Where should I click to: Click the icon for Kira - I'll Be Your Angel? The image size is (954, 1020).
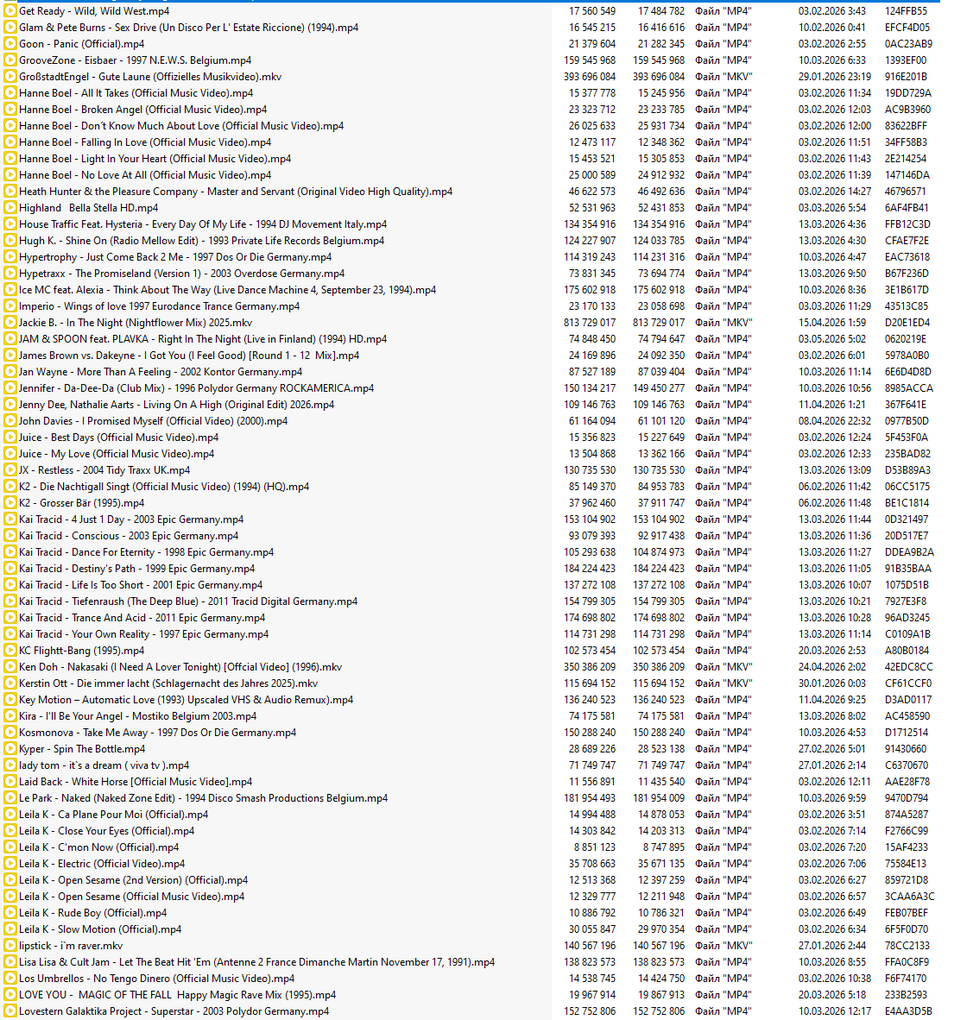tap(10, 716)
